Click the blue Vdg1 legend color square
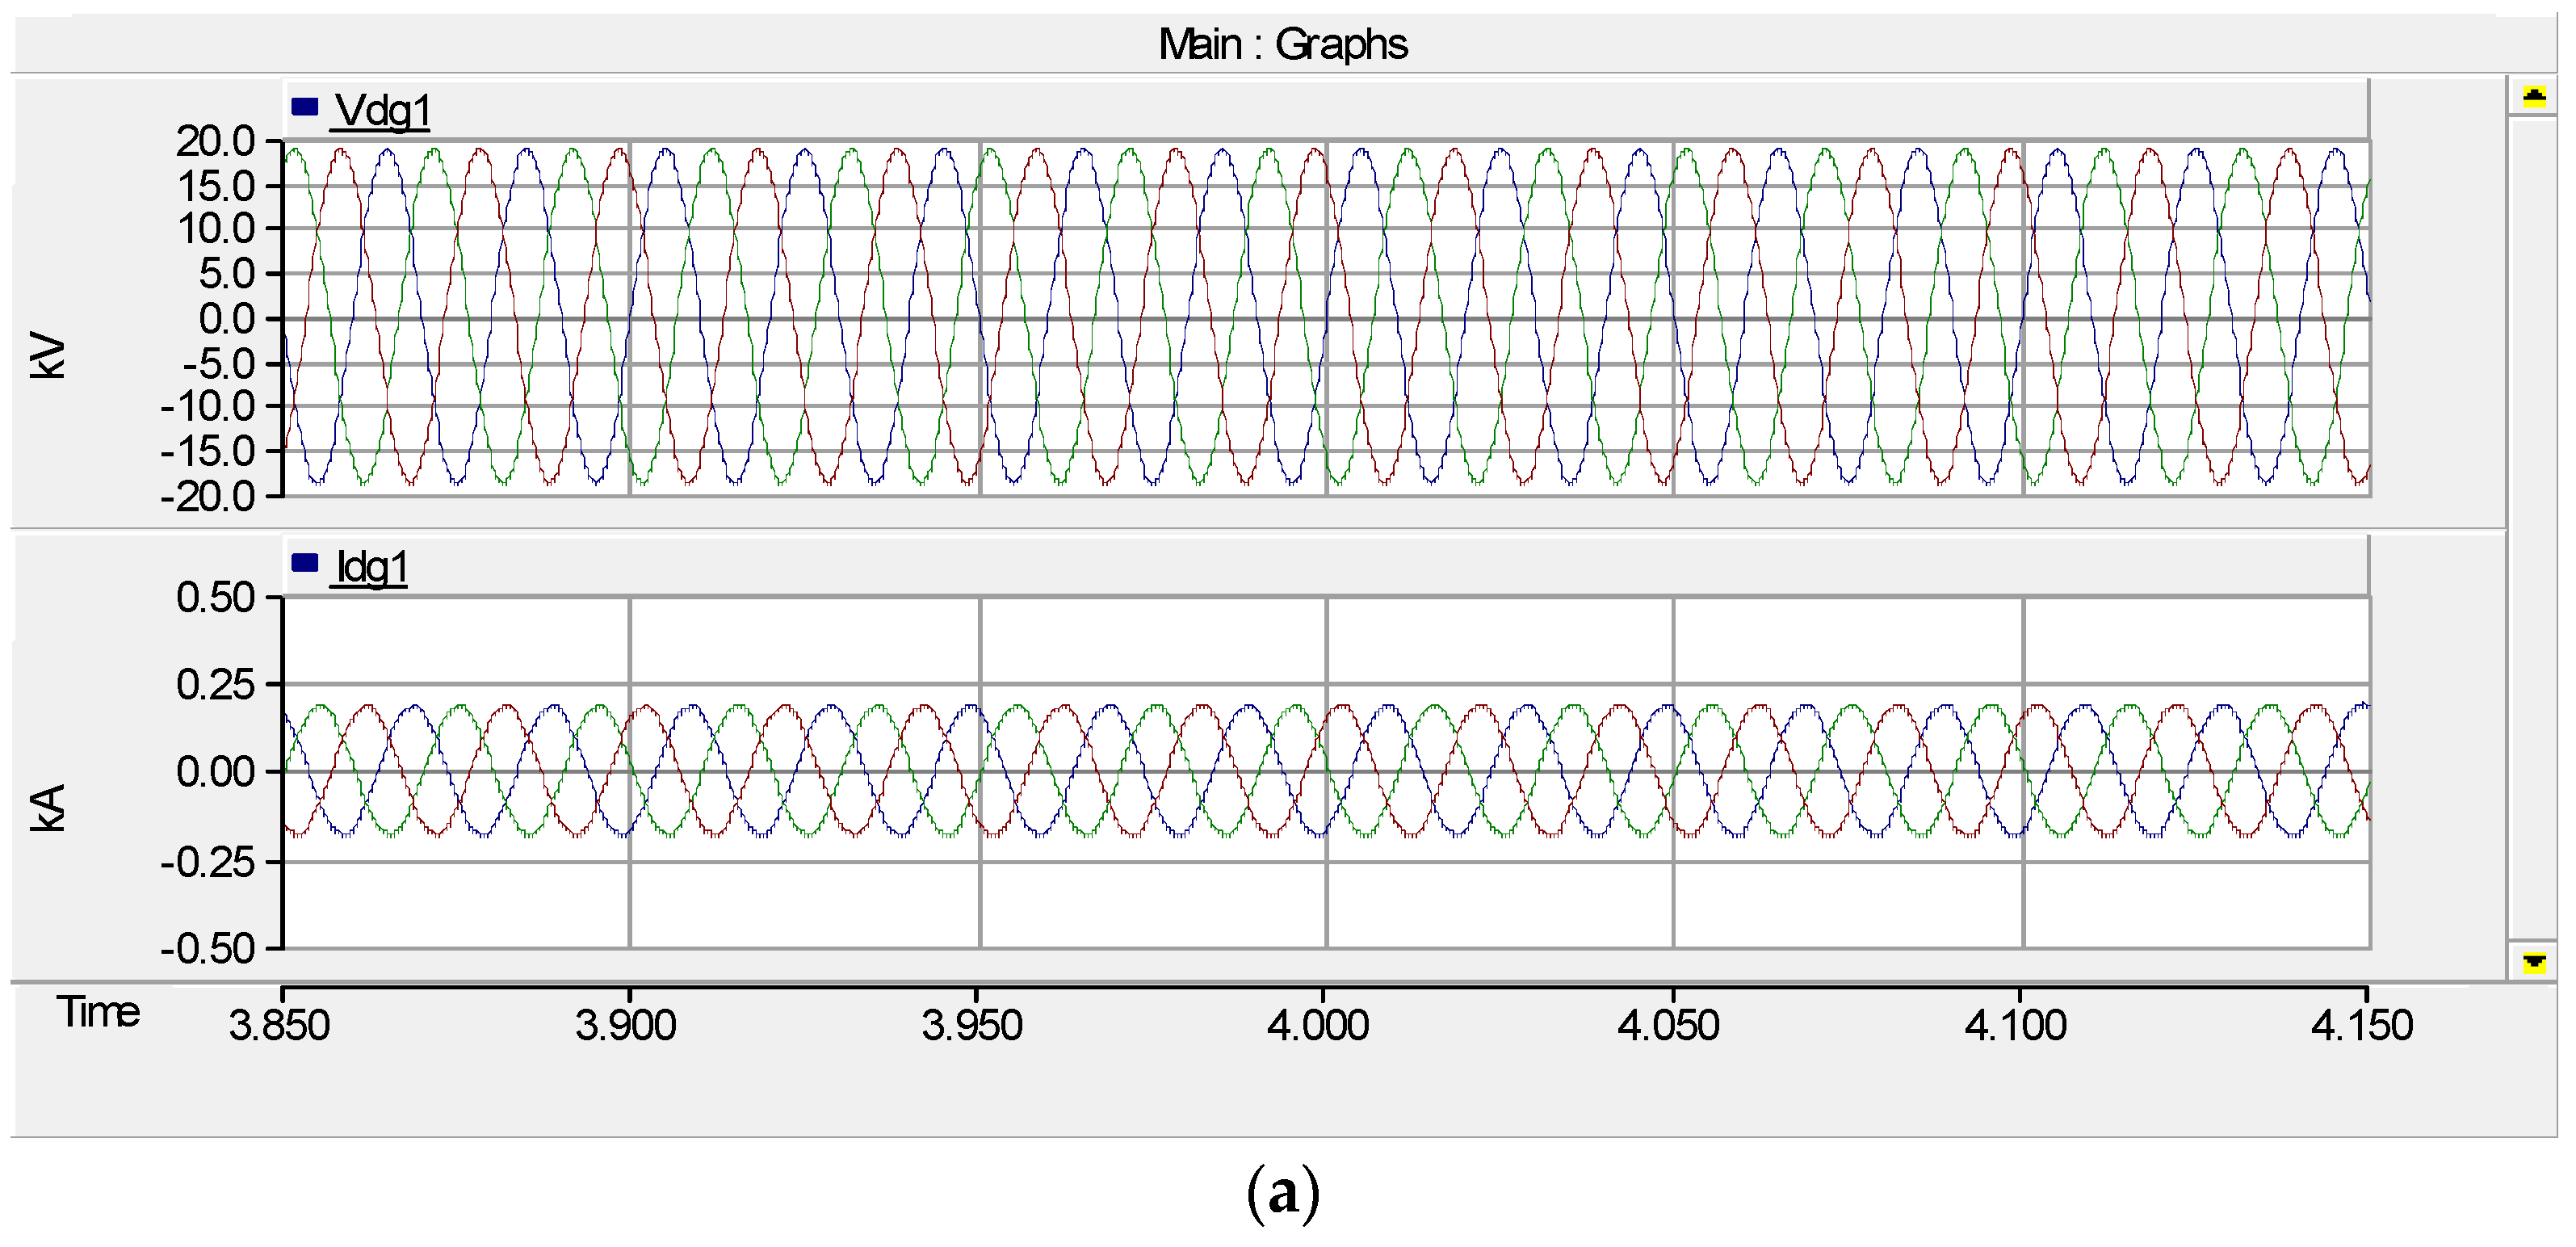This screenshot has width=2576, height=1247. 304,106
